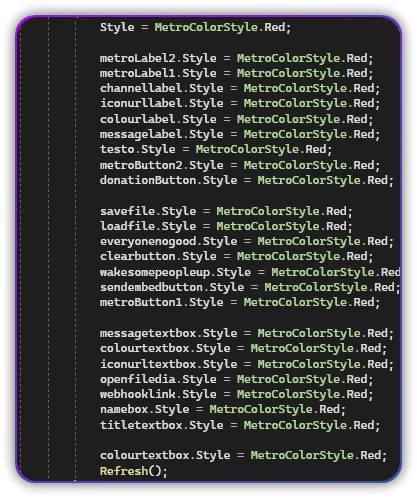Click the sendembedbutton.Style line
The width and height of the screenshot is (417, 498).
[x=250, y=287]
